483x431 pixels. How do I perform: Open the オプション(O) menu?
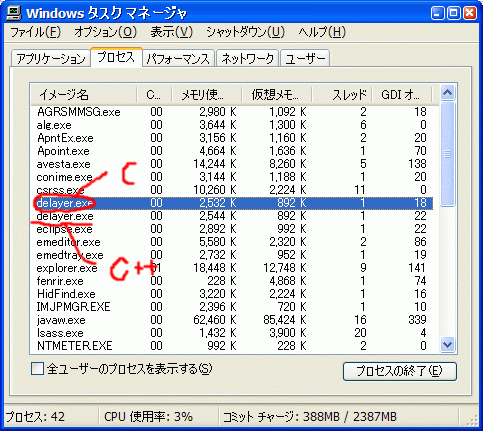[105, 32]
